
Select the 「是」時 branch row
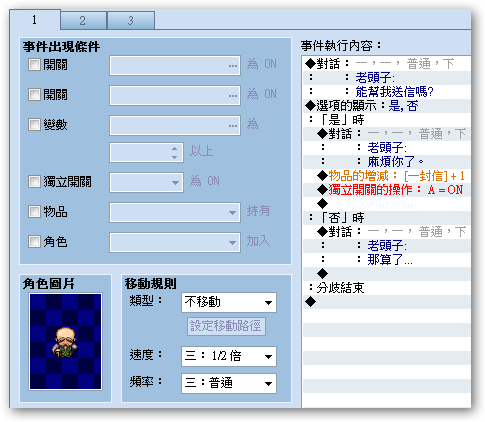tap(387, 120)
